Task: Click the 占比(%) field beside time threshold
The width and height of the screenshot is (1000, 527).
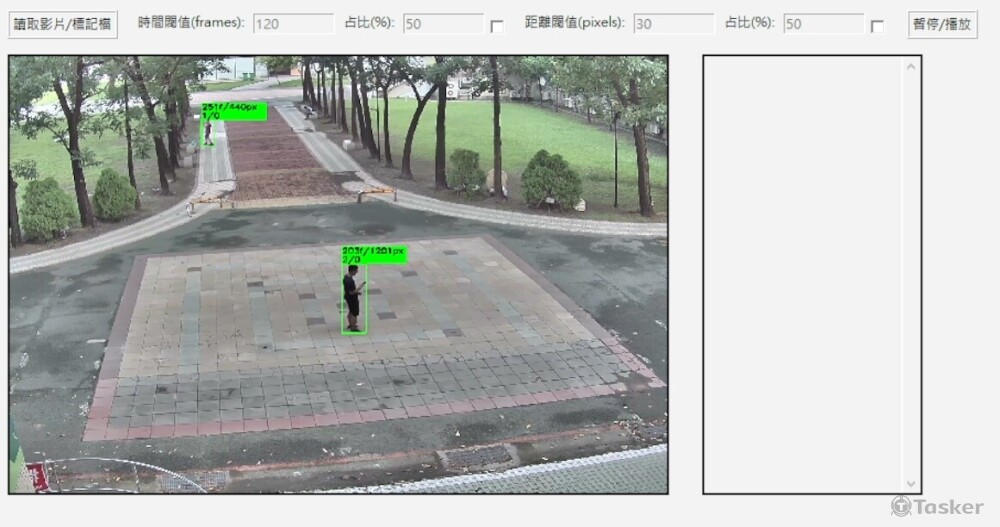Action: point(443,24)
